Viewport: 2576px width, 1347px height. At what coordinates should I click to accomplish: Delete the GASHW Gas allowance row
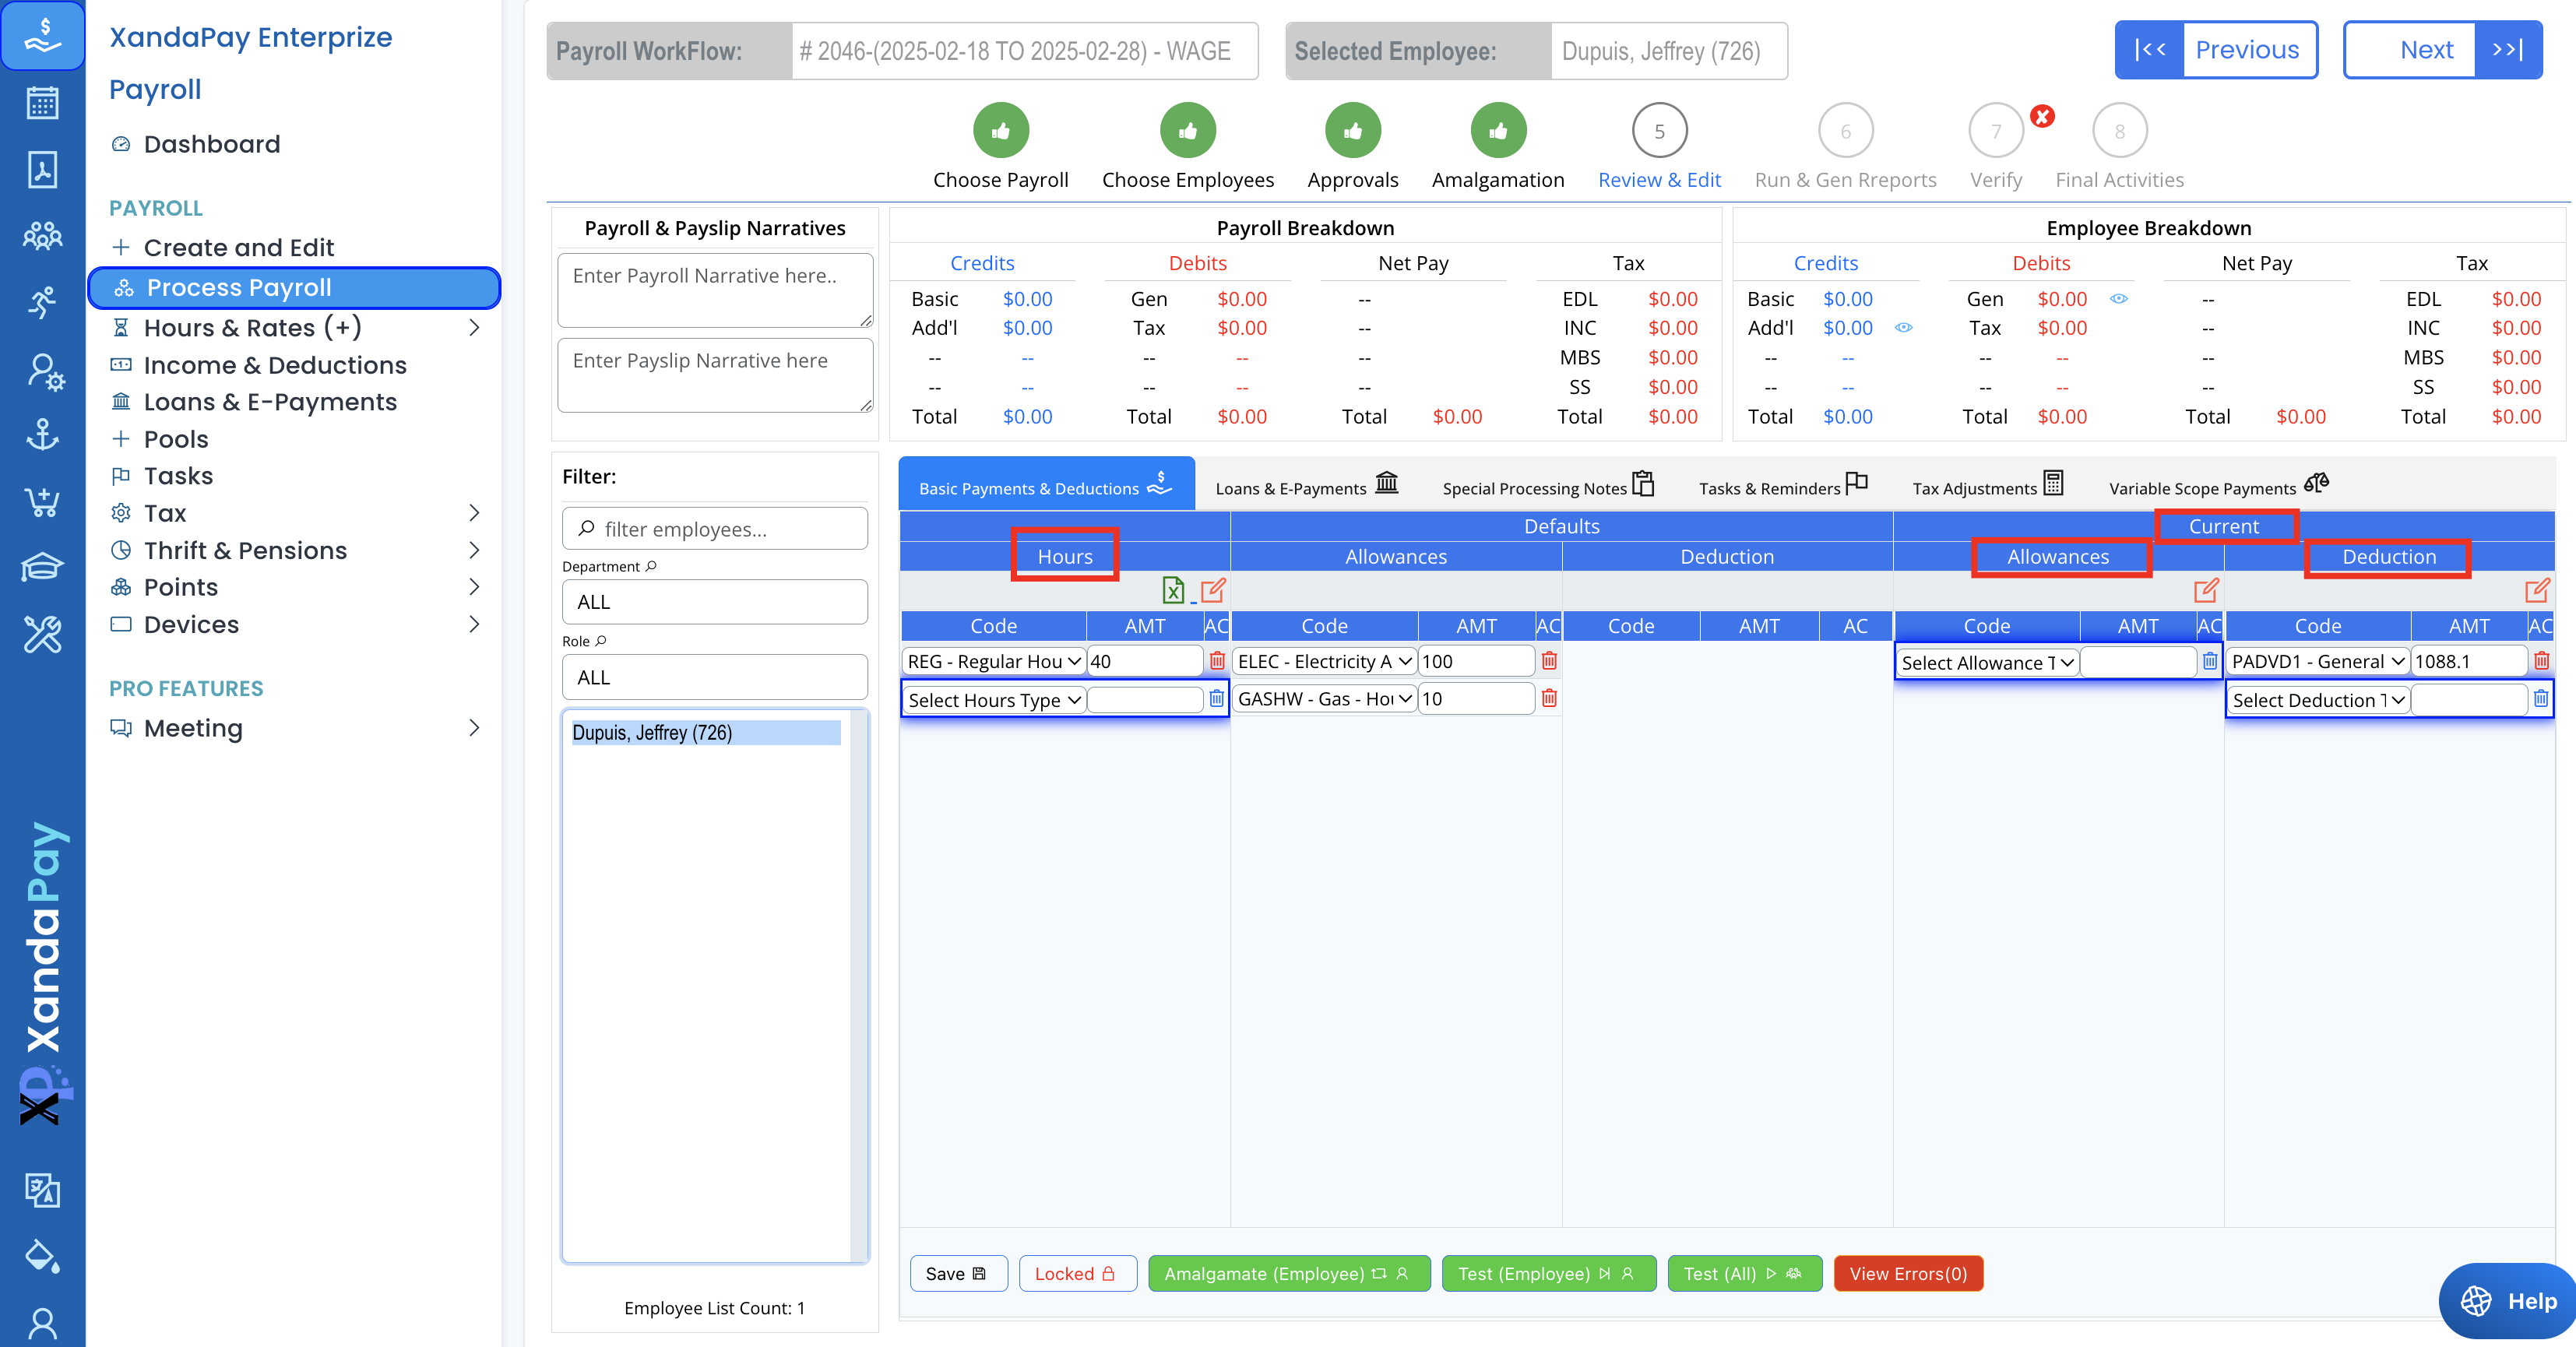click(1549, 698)
